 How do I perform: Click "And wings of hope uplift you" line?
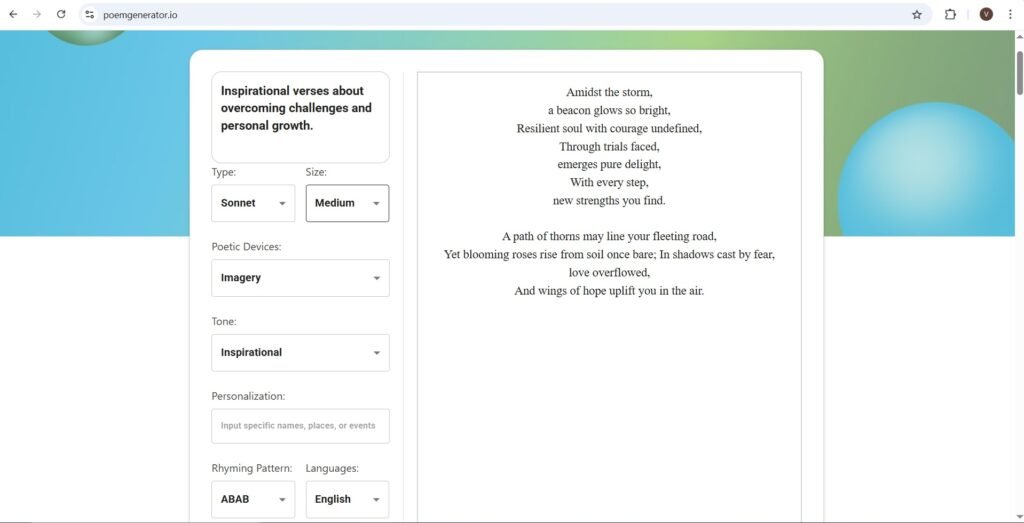tap(609, 291)
